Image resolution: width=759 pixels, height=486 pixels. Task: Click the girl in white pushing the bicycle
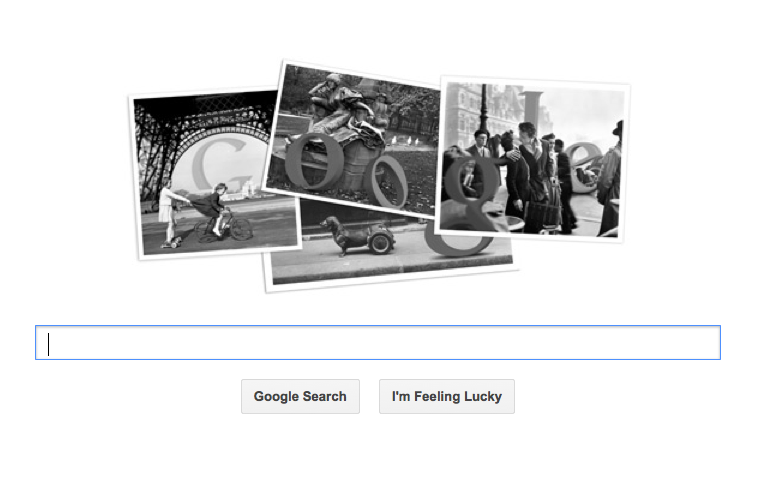[170, 213]
